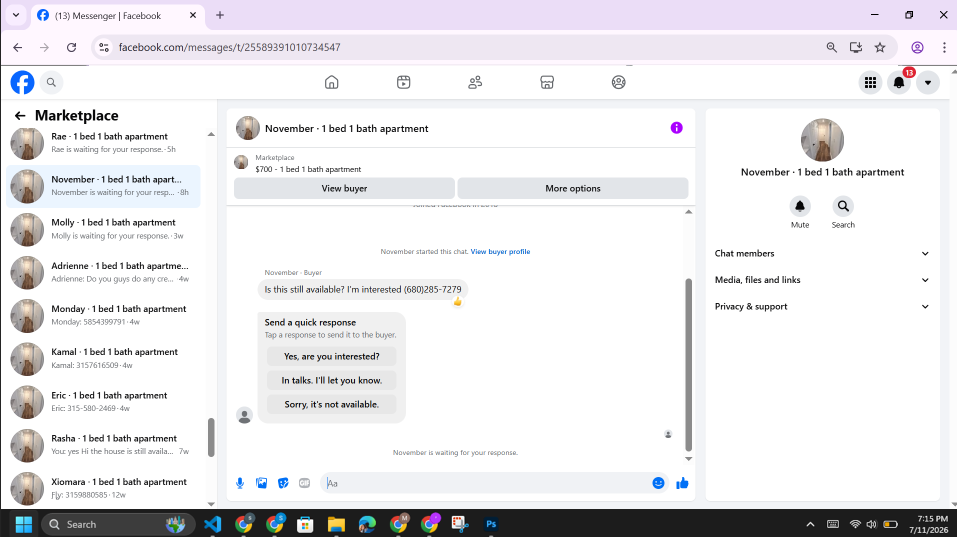Send quick response In talks. I'll let you know.

pyautogui.click(x=331, y=380)
